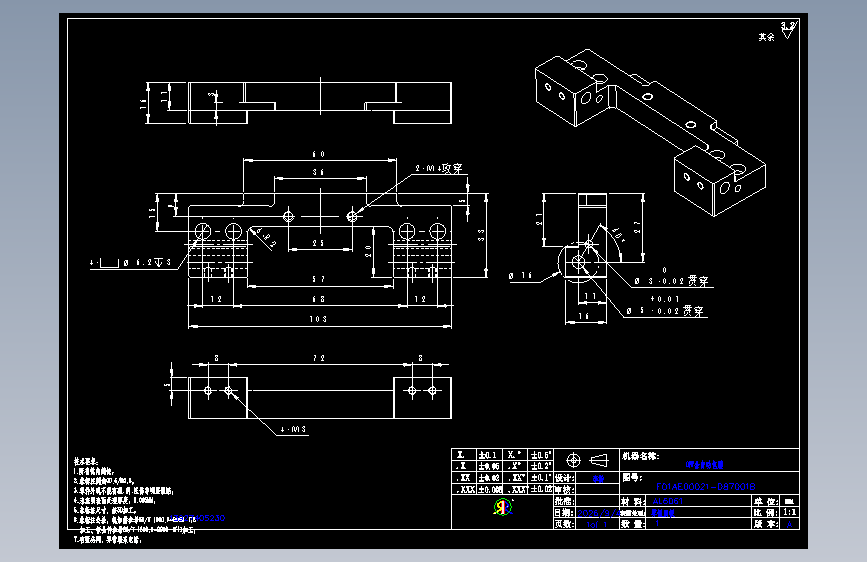
Task: Click the 1:1 scale value
Action: pos(790,512)
